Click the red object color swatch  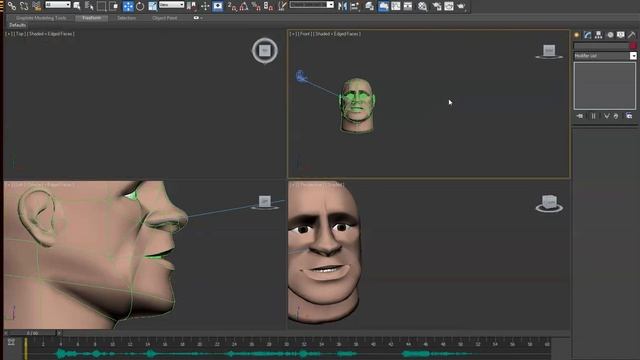[x=633, y=46]
